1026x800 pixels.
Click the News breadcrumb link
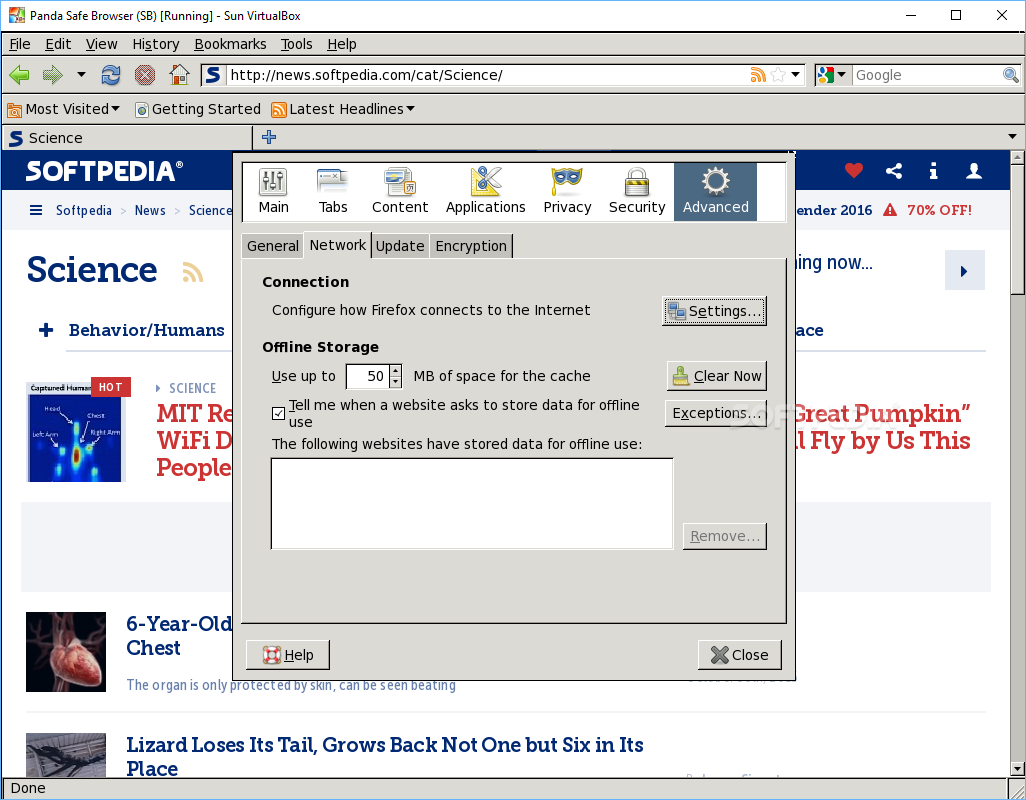(x=150, y=210)
